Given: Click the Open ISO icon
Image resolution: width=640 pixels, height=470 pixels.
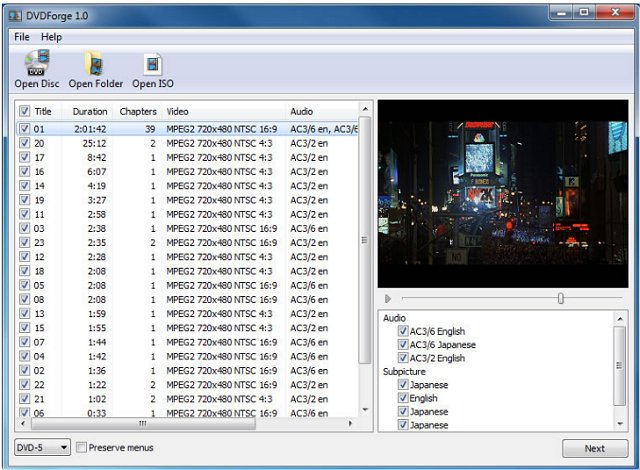Looking at the screenshot, I should tap(152, 65).
